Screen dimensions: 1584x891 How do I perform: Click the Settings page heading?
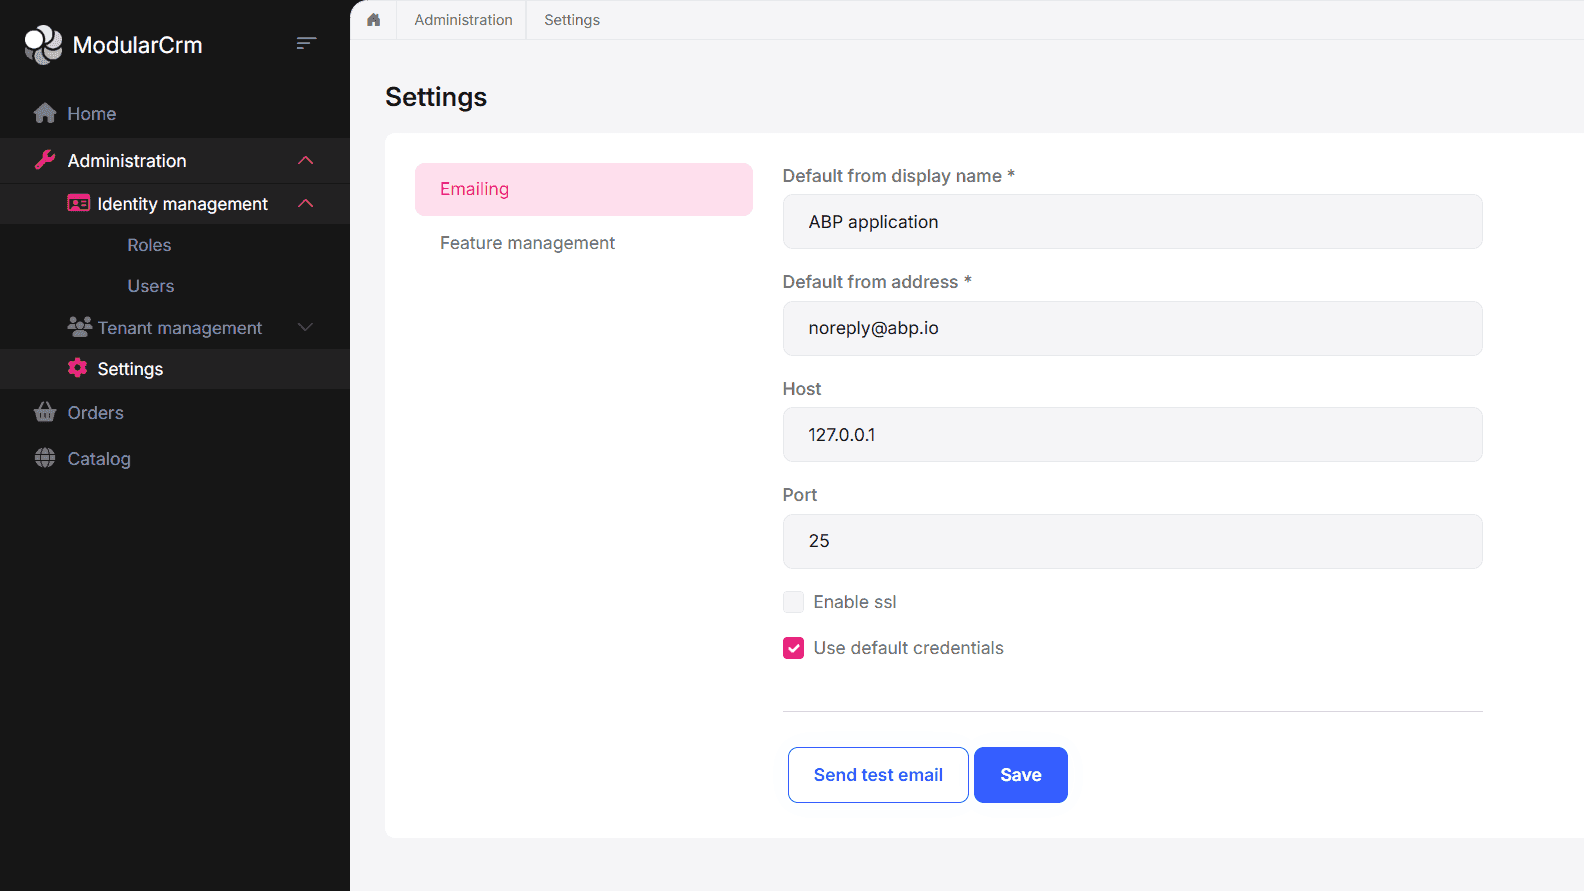pyautogui.click(x=436, y=97)
